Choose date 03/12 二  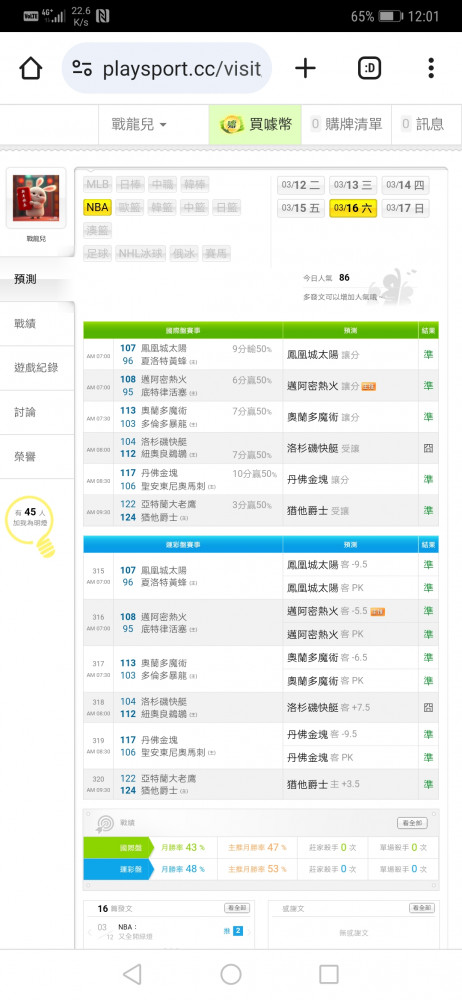pyautogui.click(x=301, y=185)
